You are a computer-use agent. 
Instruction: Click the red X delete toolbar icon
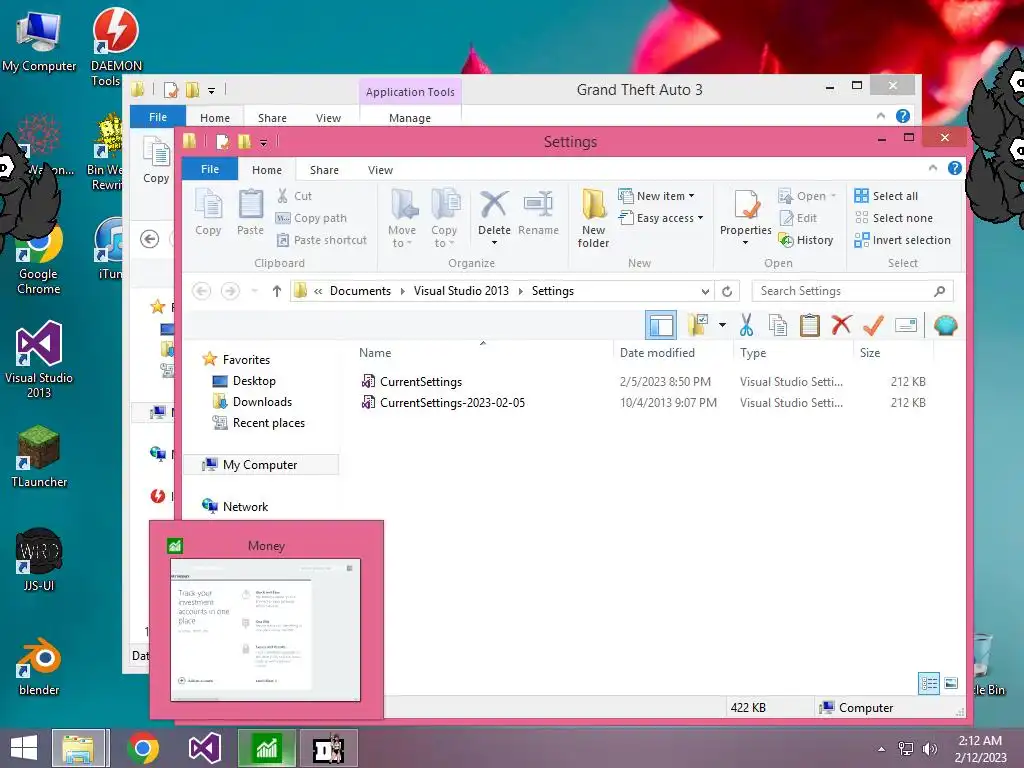841,325
